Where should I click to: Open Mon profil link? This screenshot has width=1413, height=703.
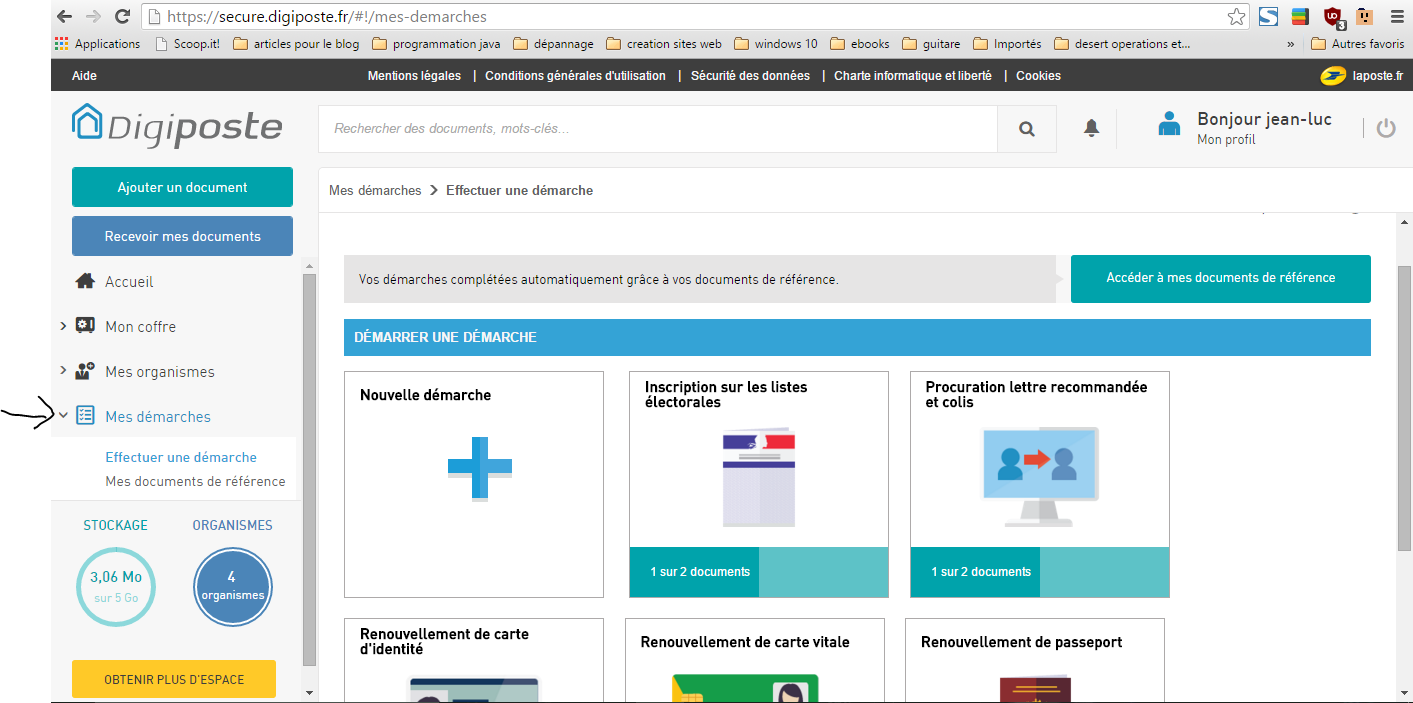point(1226,140)
